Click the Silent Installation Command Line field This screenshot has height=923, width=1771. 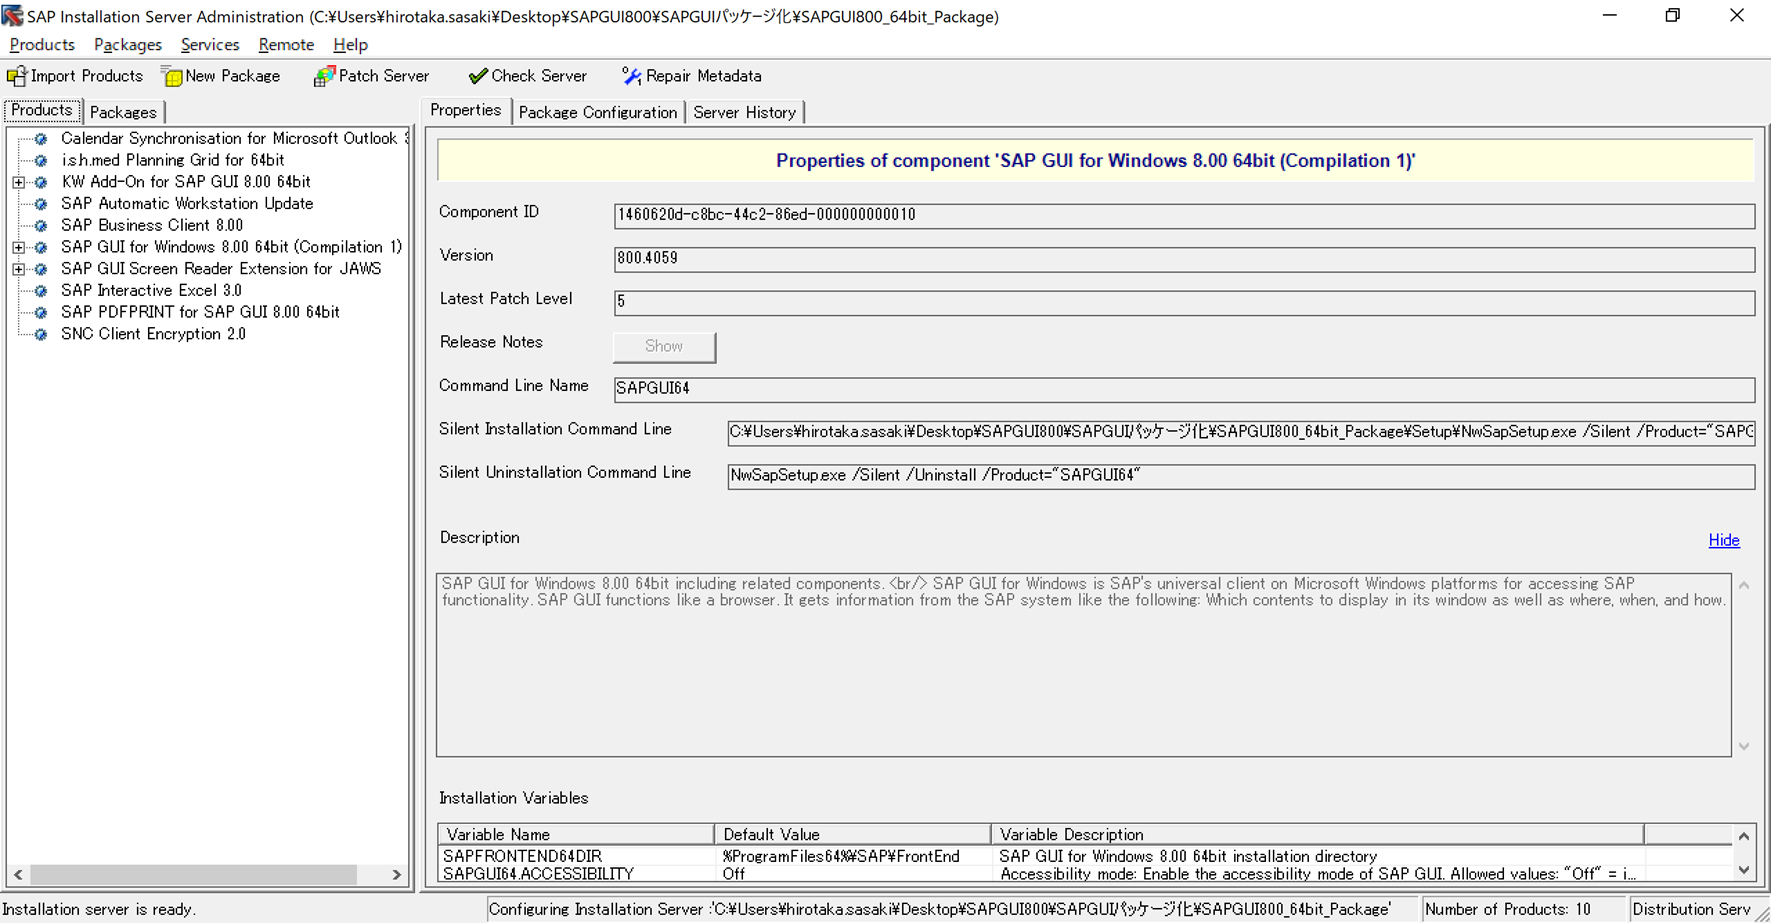1241,432
